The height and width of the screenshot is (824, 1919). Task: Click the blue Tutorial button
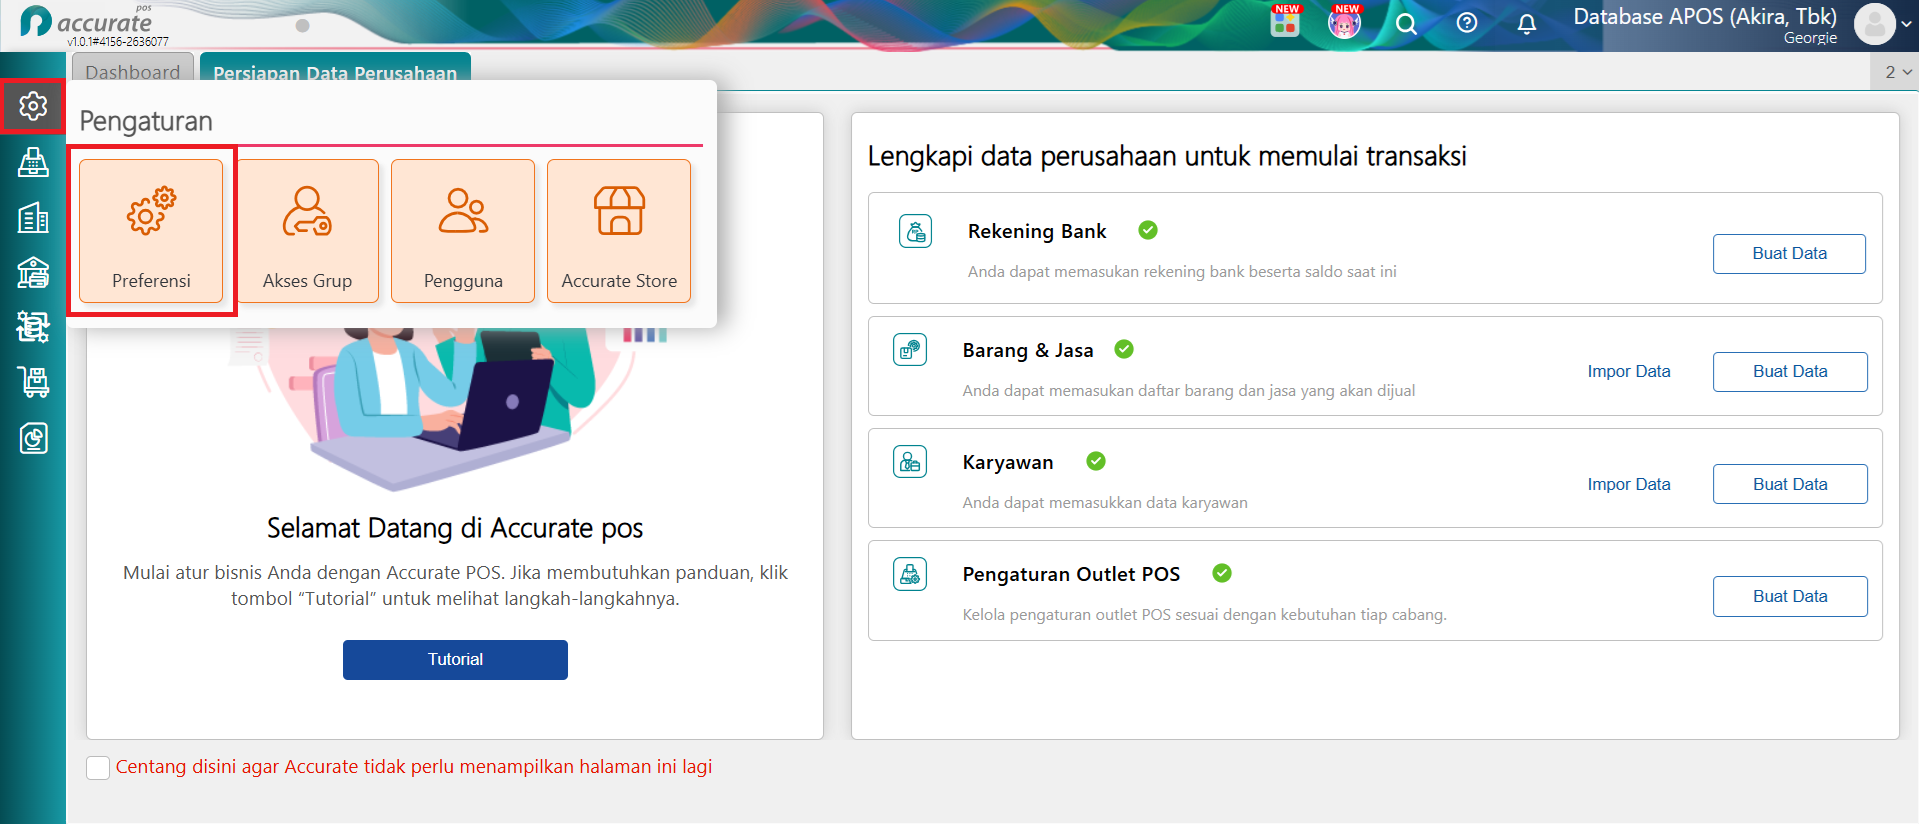tap(455, 660)
